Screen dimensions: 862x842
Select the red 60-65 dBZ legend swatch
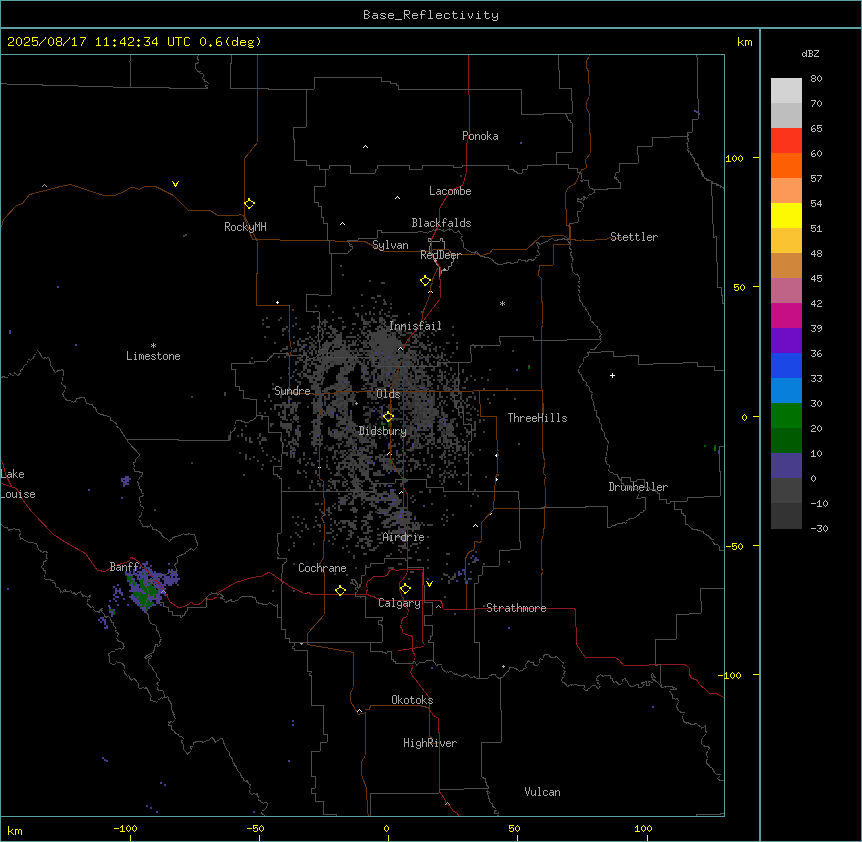pyautogui.click(x=786, y=141)
